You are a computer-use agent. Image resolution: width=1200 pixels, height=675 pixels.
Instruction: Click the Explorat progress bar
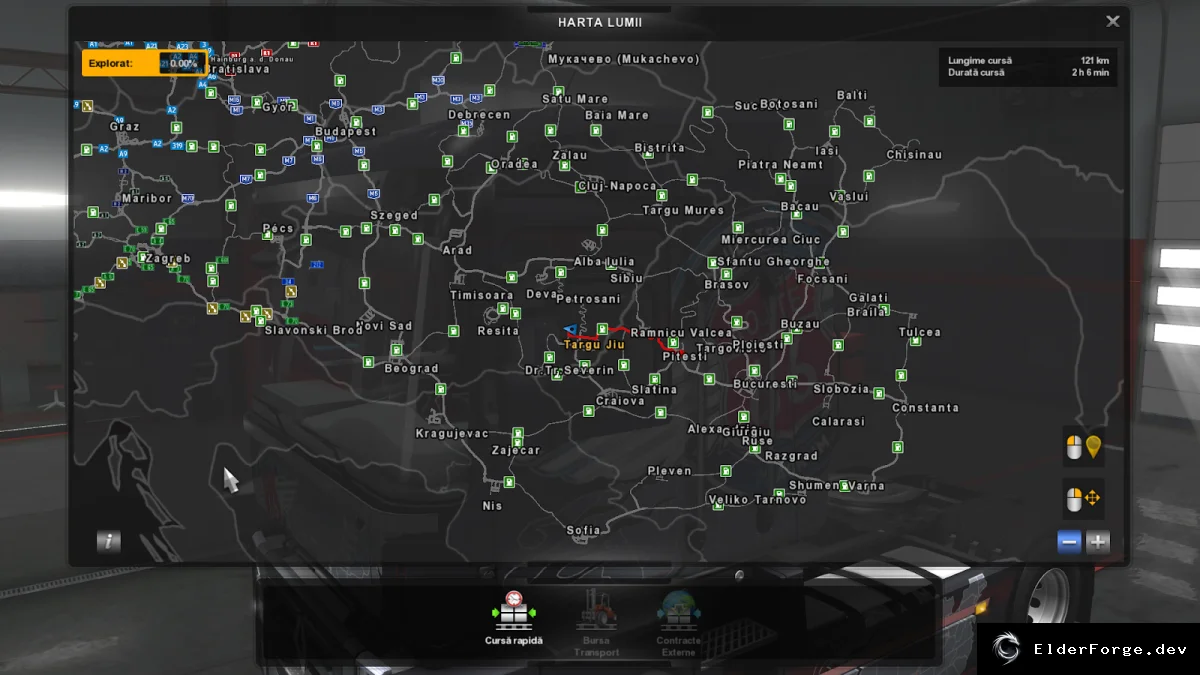(145, 63)
